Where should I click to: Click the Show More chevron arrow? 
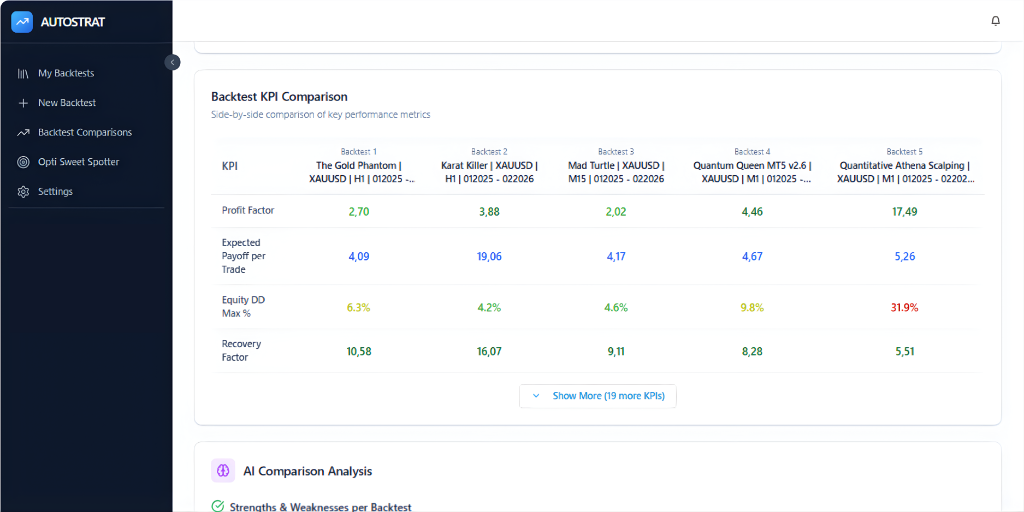(536, 396)
